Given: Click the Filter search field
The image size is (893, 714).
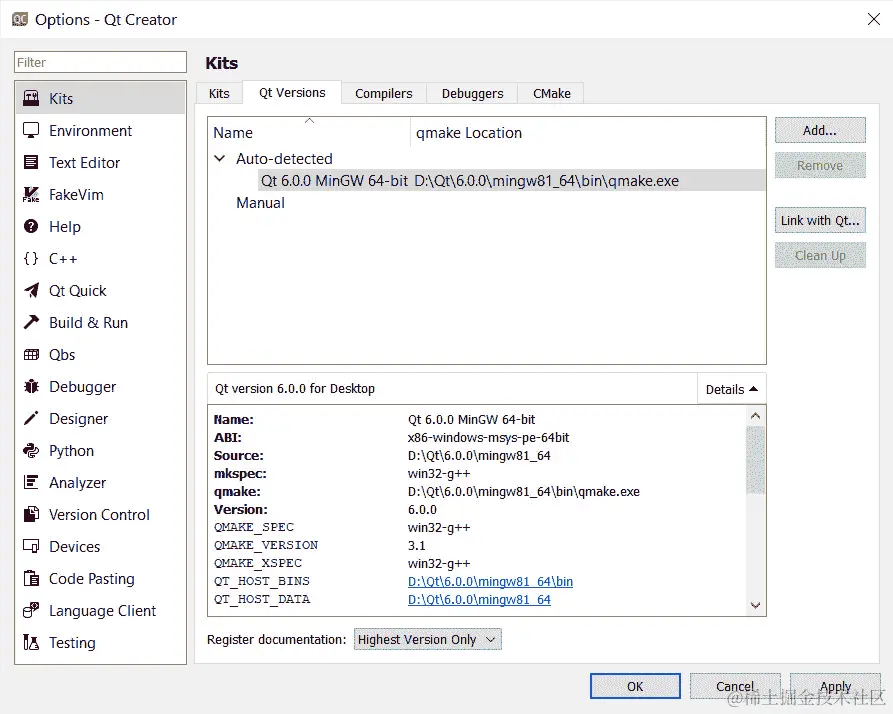Looking at the screenshot, I should (100, 62).
